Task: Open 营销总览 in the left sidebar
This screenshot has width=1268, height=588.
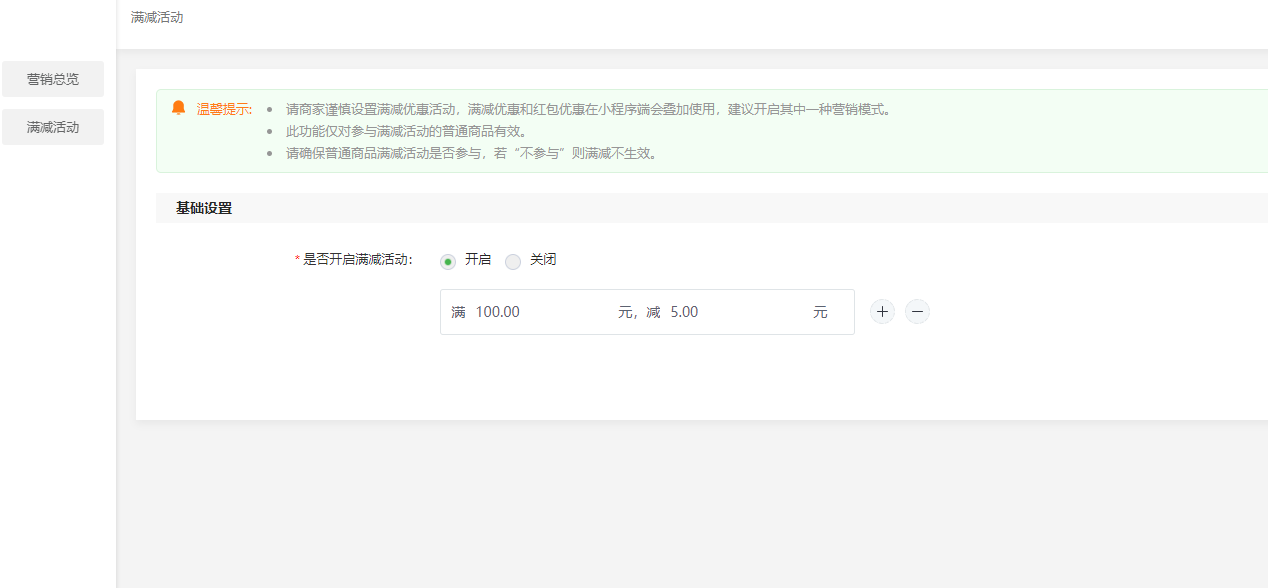Action: pos(53,79)
